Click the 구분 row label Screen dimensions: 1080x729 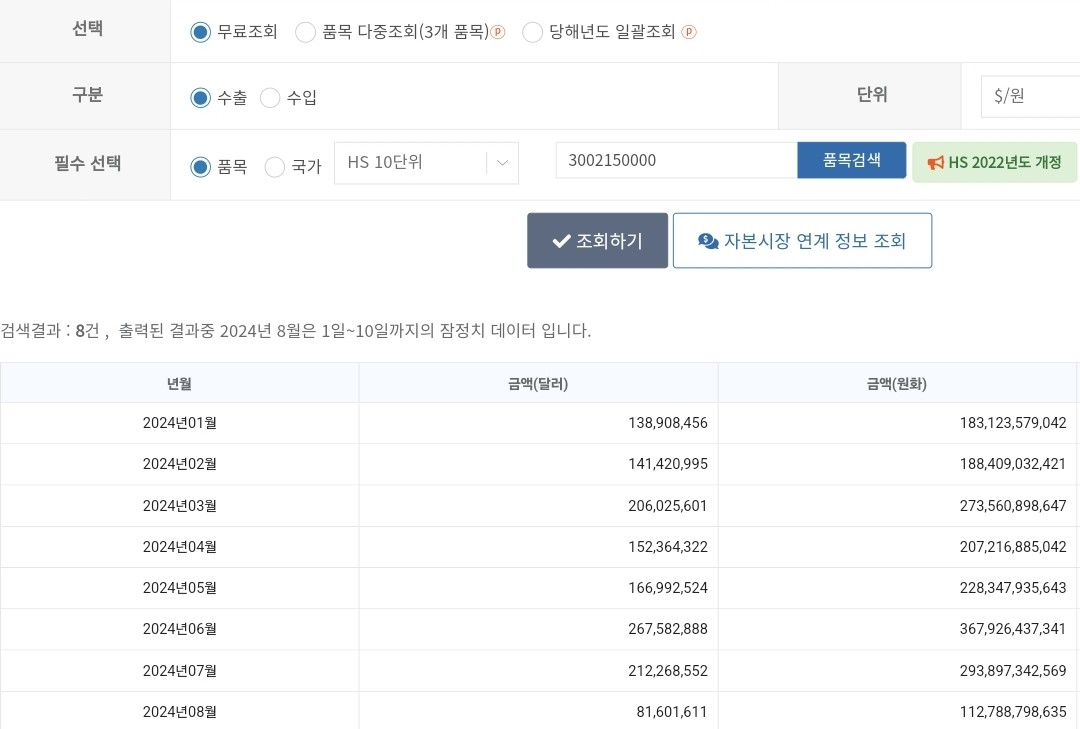pos(87,94)
